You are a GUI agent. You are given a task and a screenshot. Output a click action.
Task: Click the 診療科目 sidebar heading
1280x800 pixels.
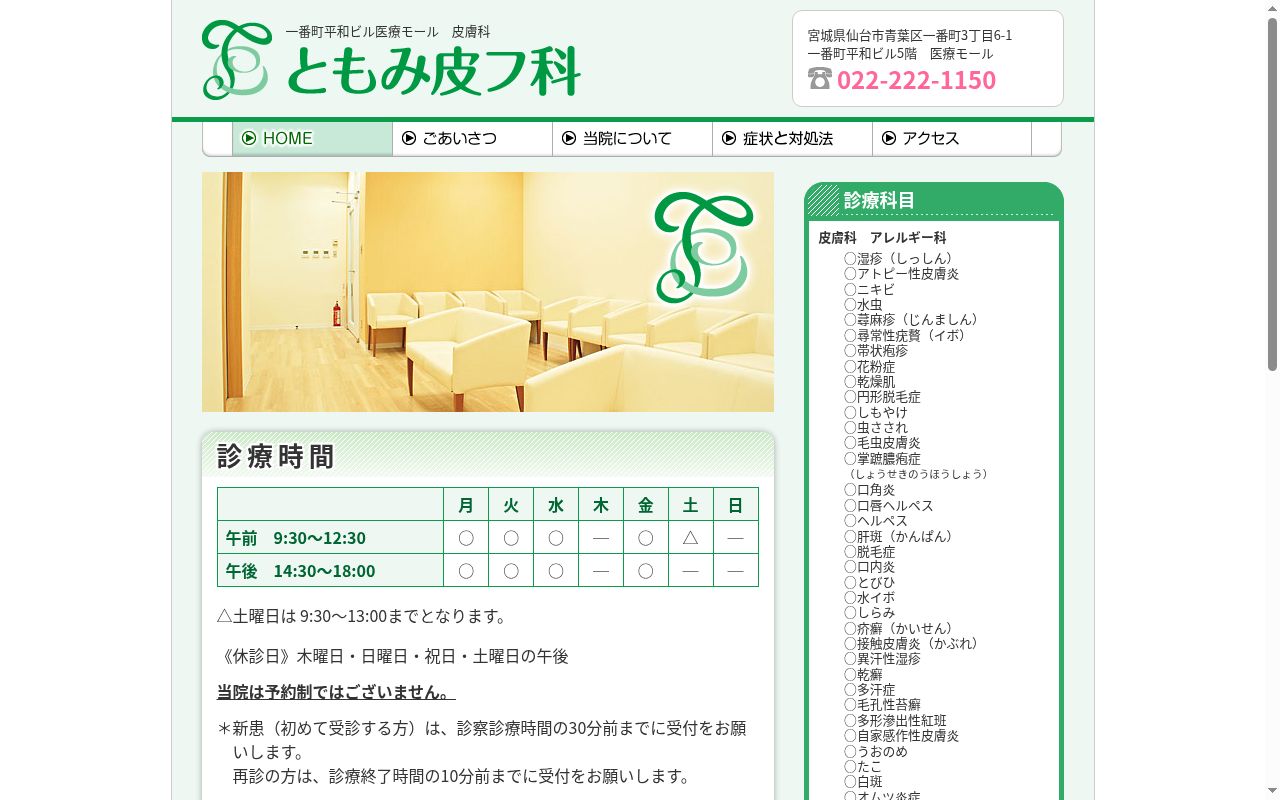879,200
